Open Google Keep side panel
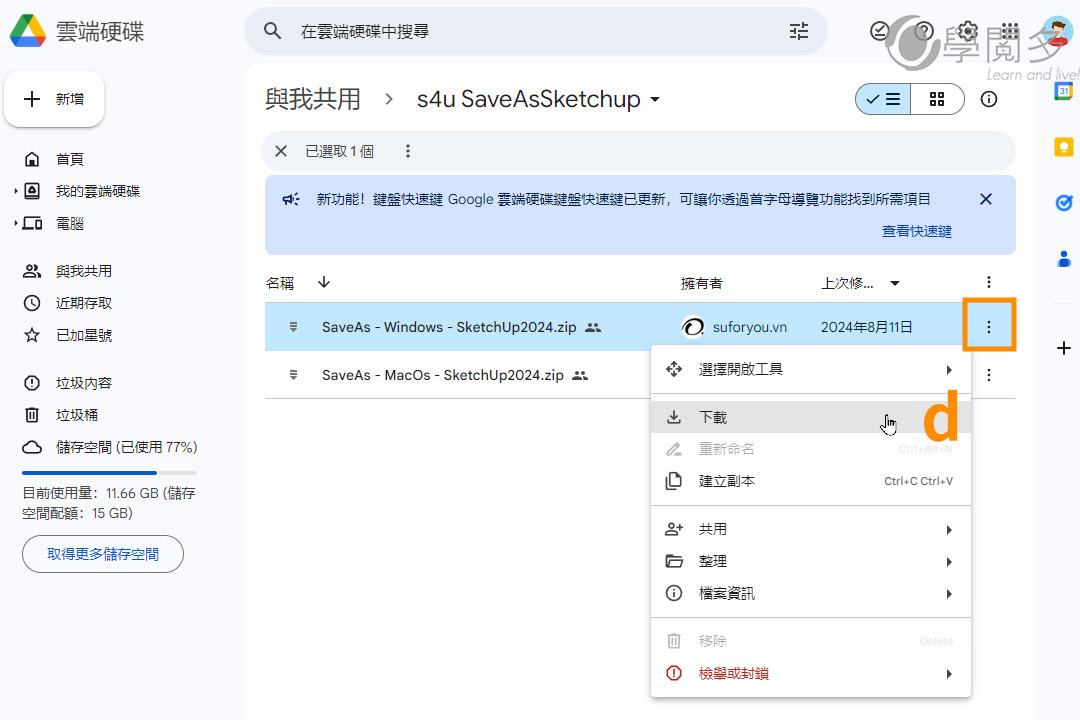The image size is (1080, 720). coord(1064,147)
